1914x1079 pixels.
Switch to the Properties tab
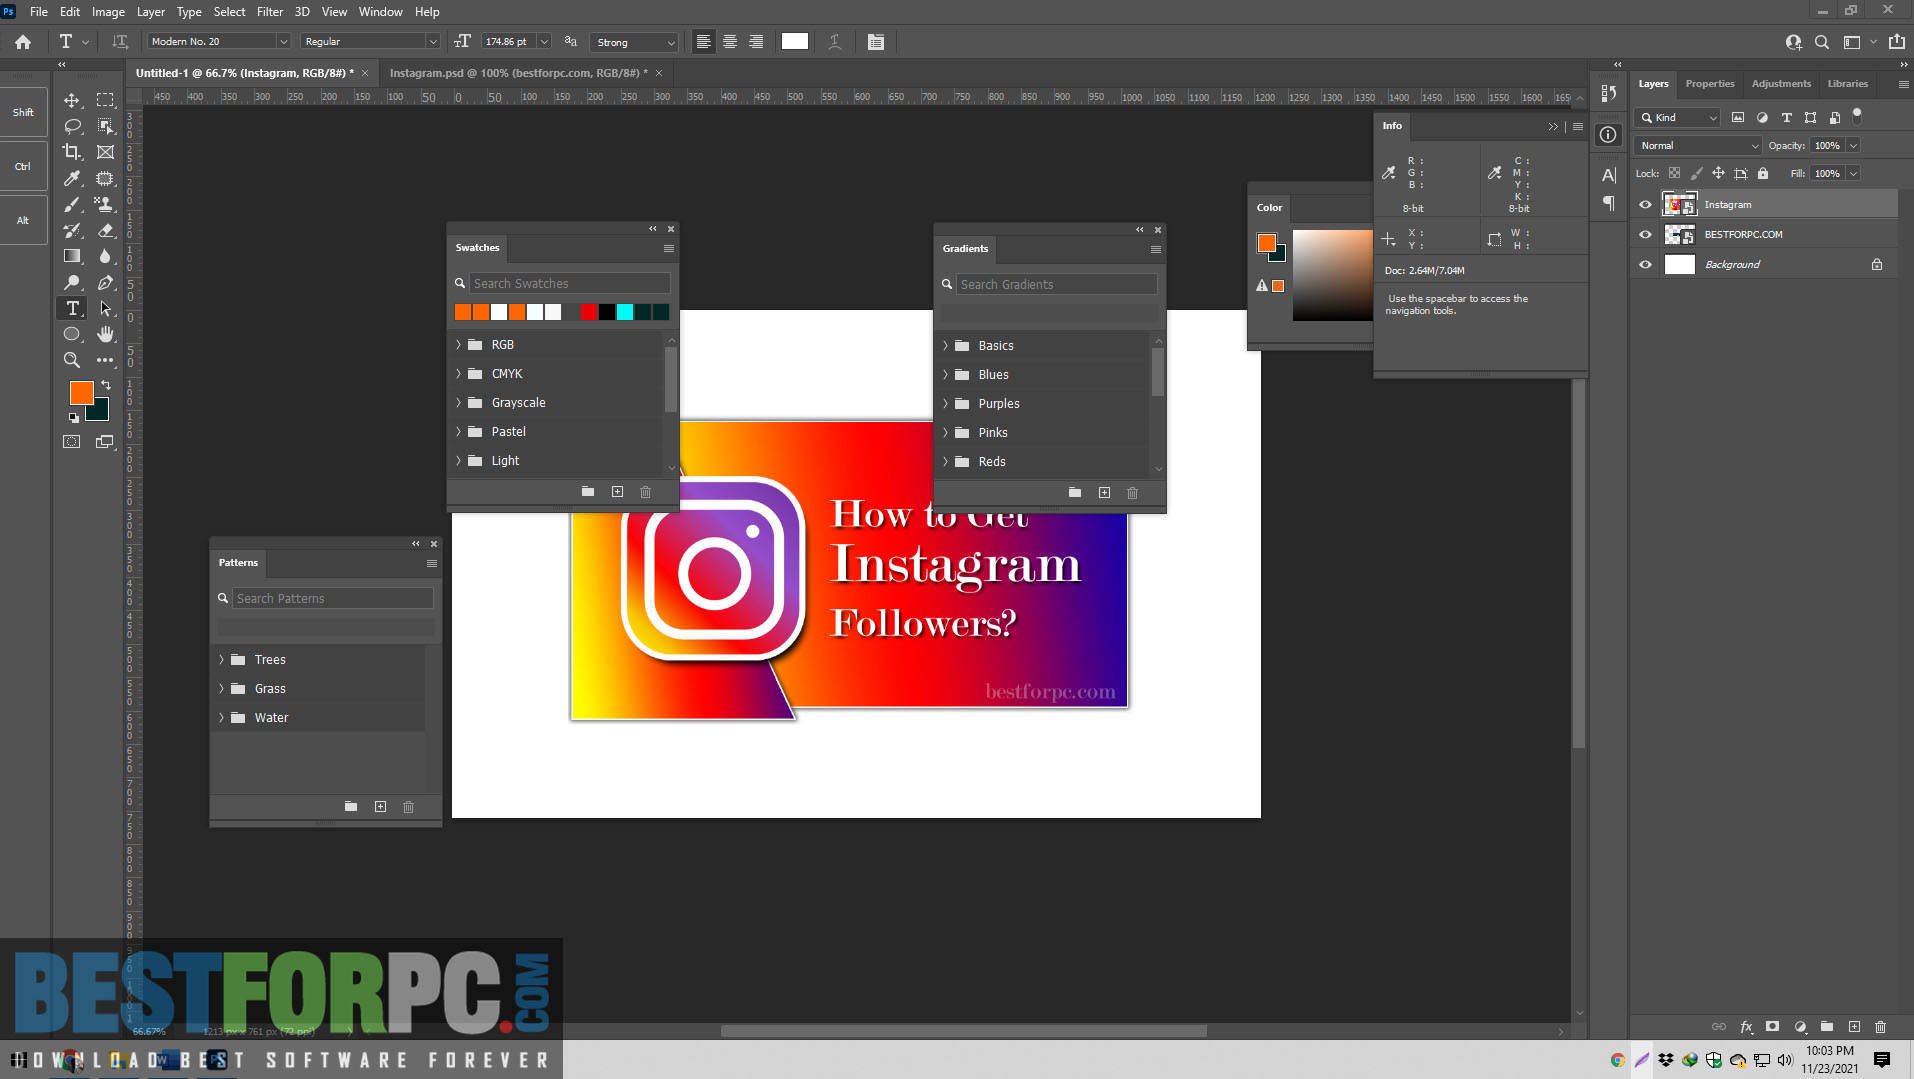point(1709,84)
